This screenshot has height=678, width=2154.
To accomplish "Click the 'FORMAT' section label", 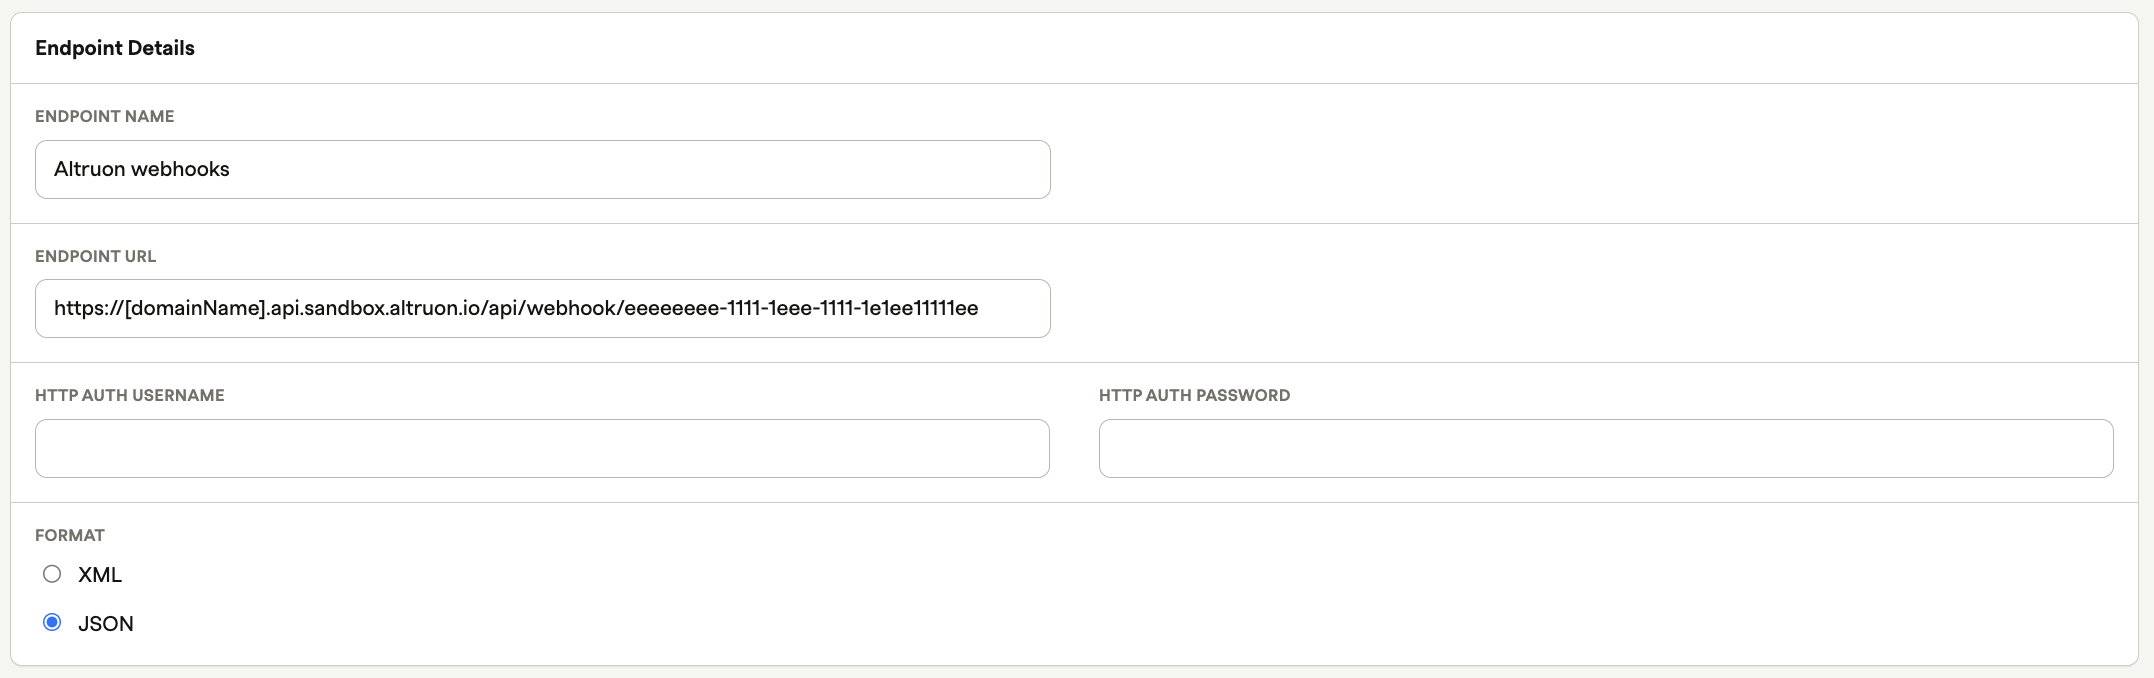I will tap(70, 535).
